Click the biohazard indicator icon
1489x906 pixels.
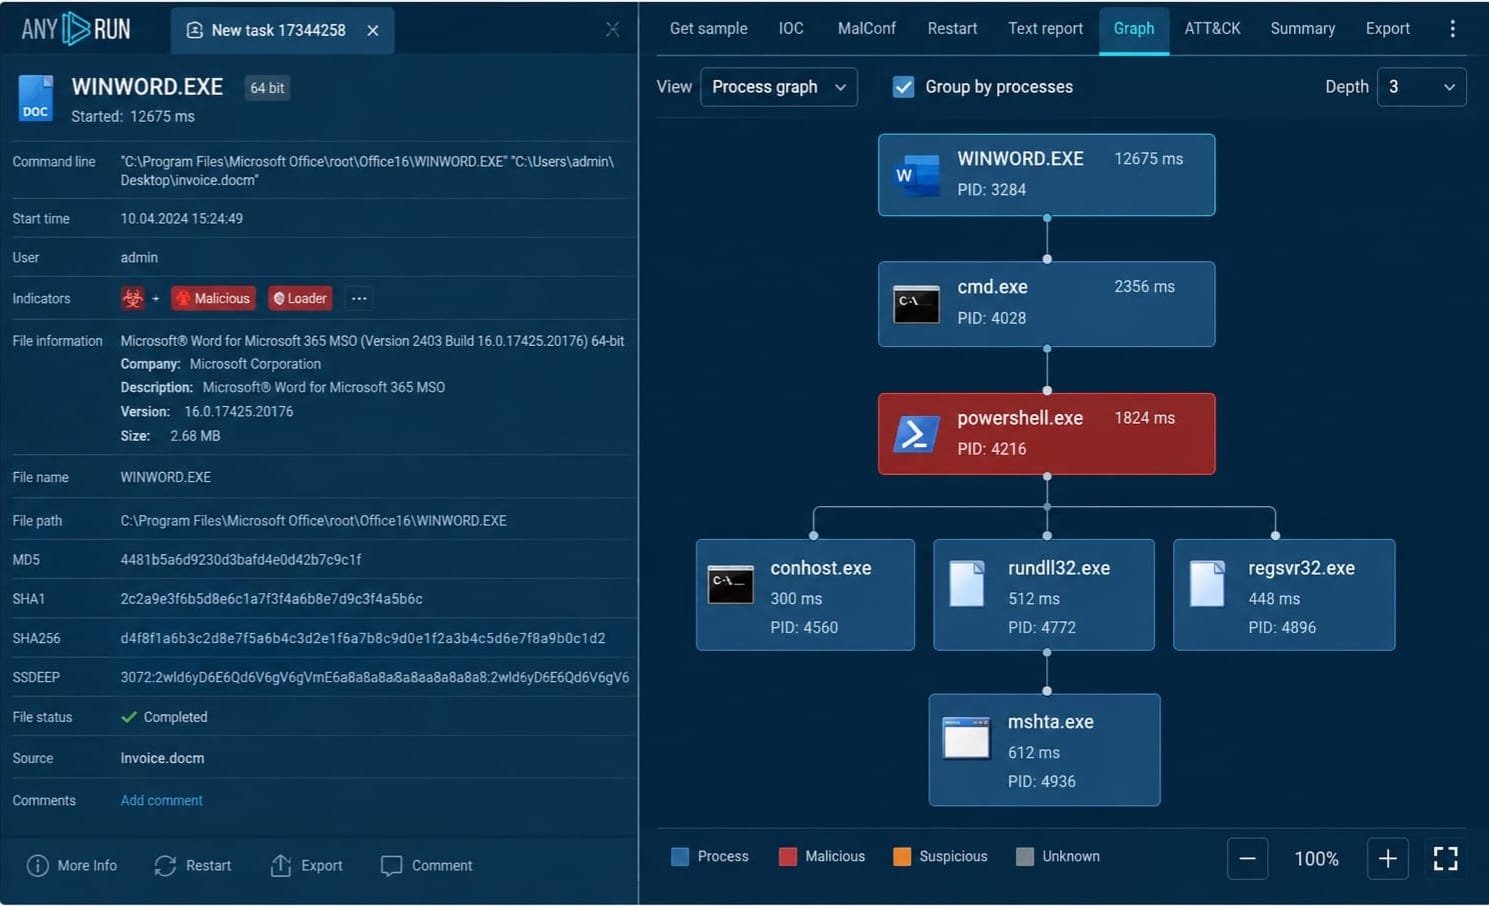point(132,298)
